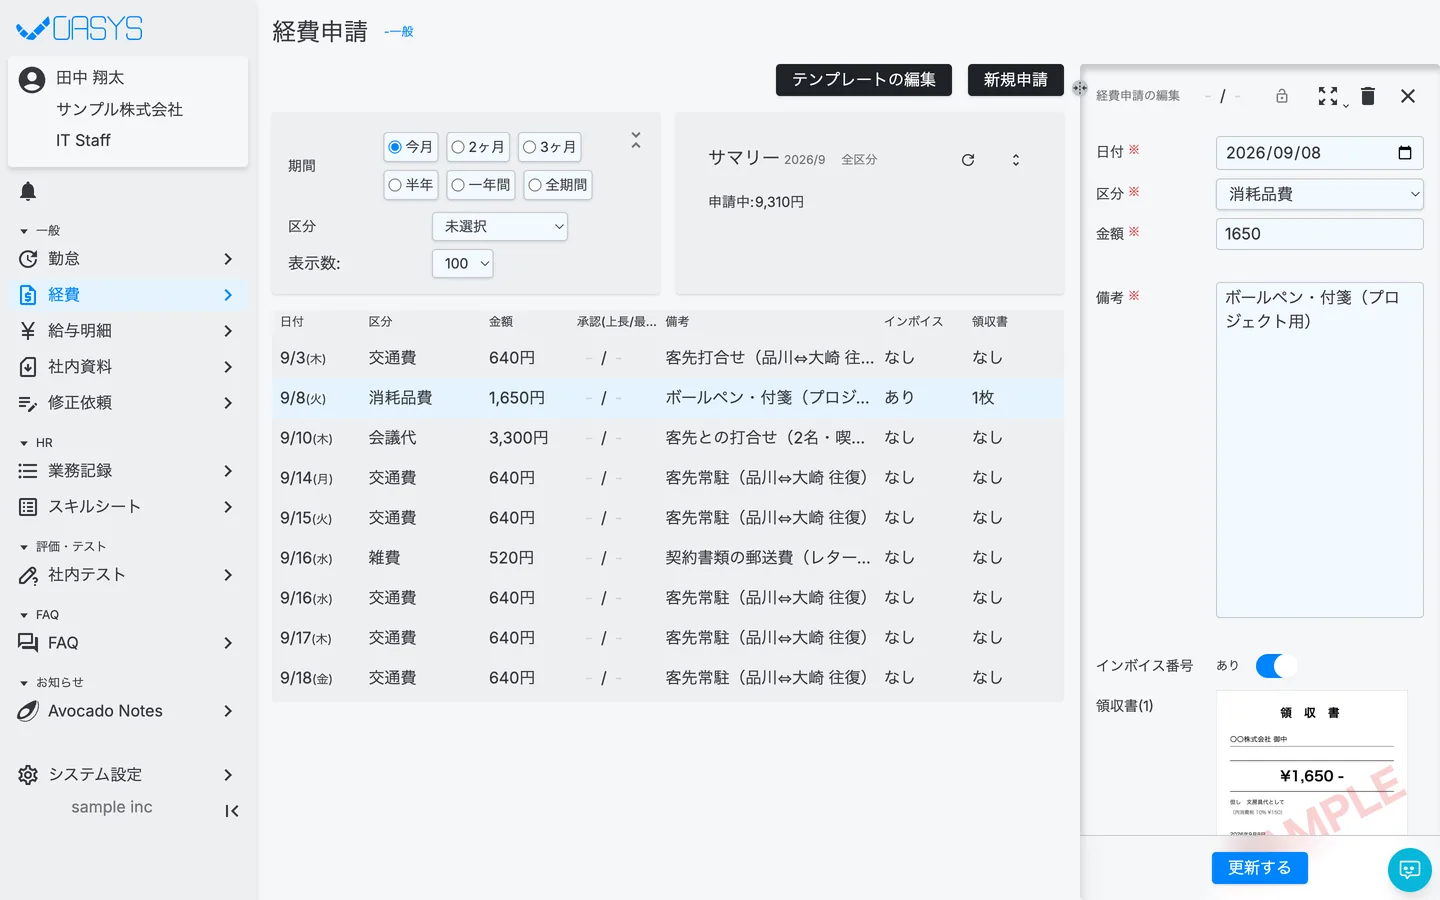Click the user account avatar icon
This screenshot has width=1440, height=900.
click(x=32, y=80)
